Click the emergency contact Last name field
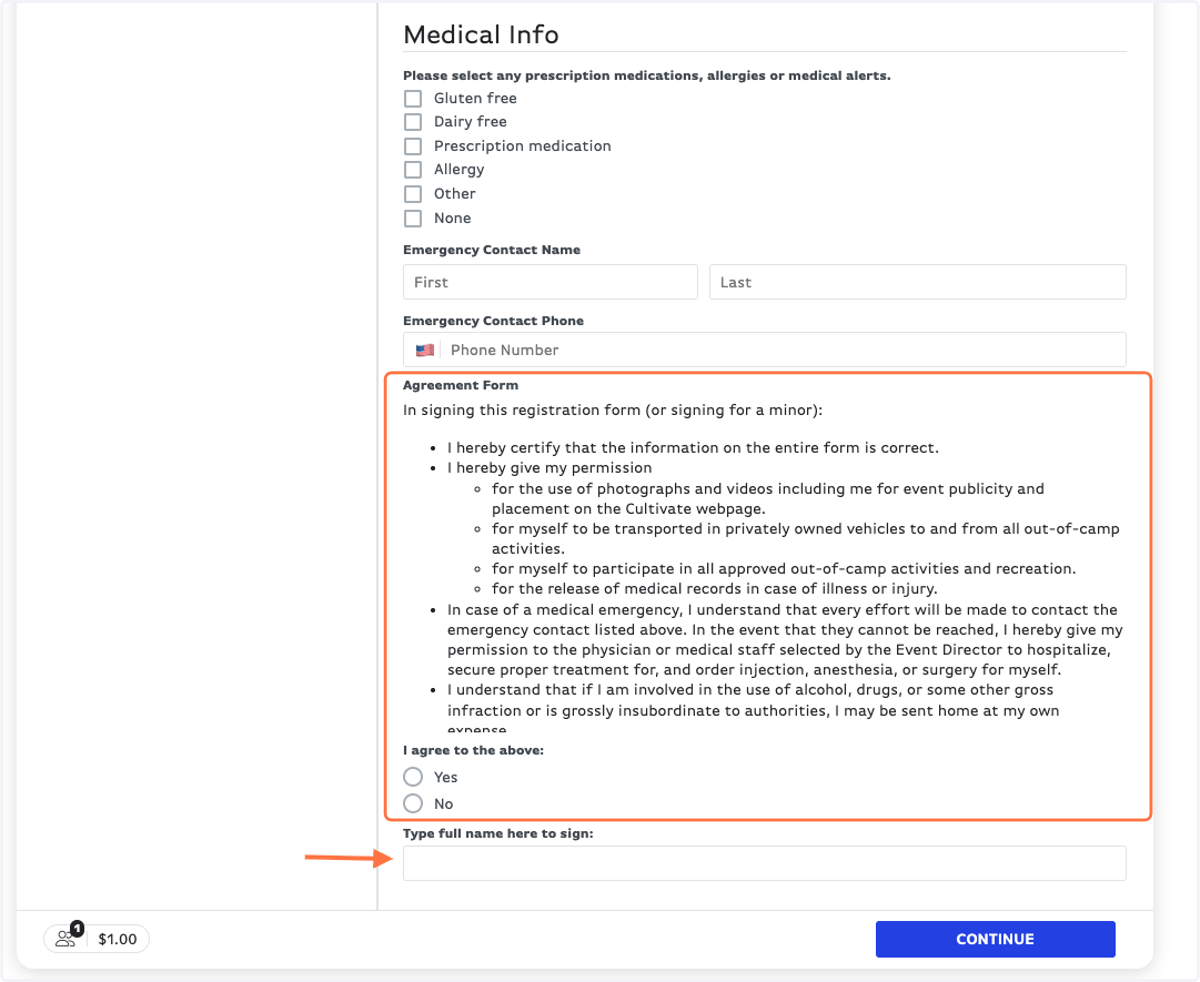 tap(918, 282)
